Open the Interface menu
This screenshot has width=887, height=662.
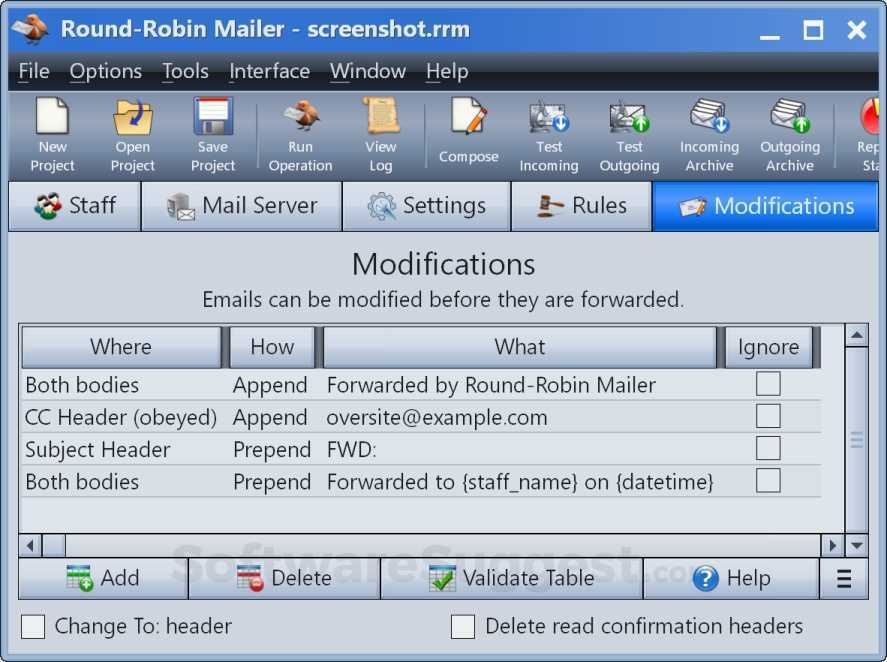269,71
